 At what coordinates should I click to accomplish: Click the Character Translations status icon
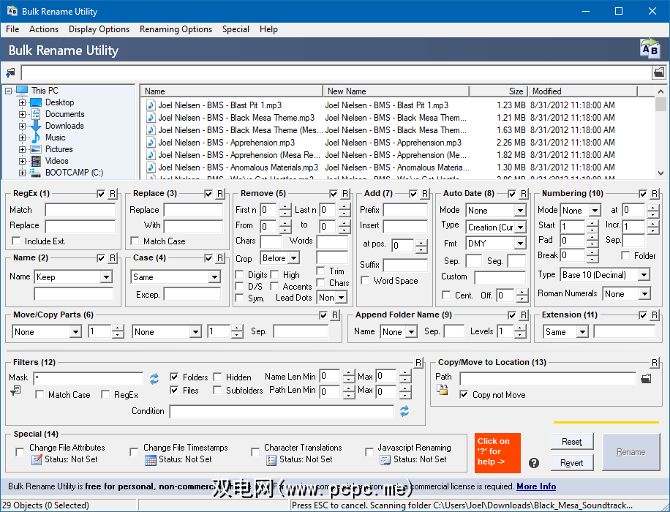(271, 460)
